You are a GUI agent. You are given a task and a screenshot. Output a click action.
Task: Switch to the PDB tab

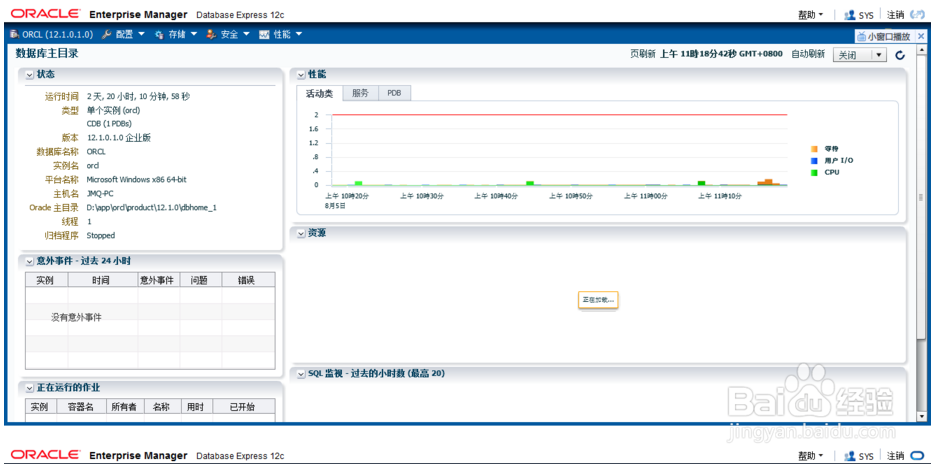394,93
